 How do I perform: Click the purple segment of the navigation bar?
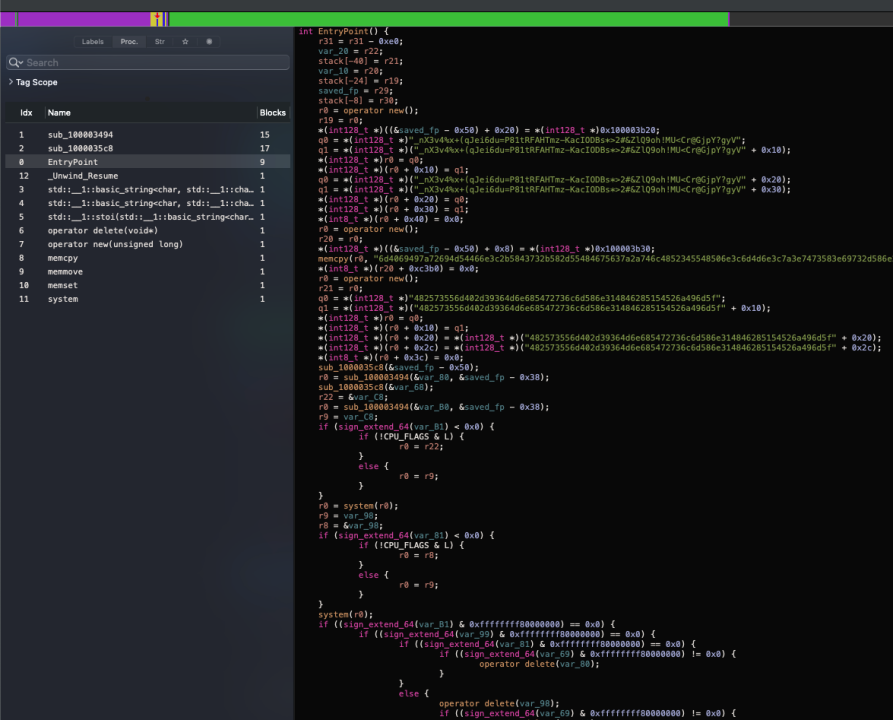tap(84, 19)
